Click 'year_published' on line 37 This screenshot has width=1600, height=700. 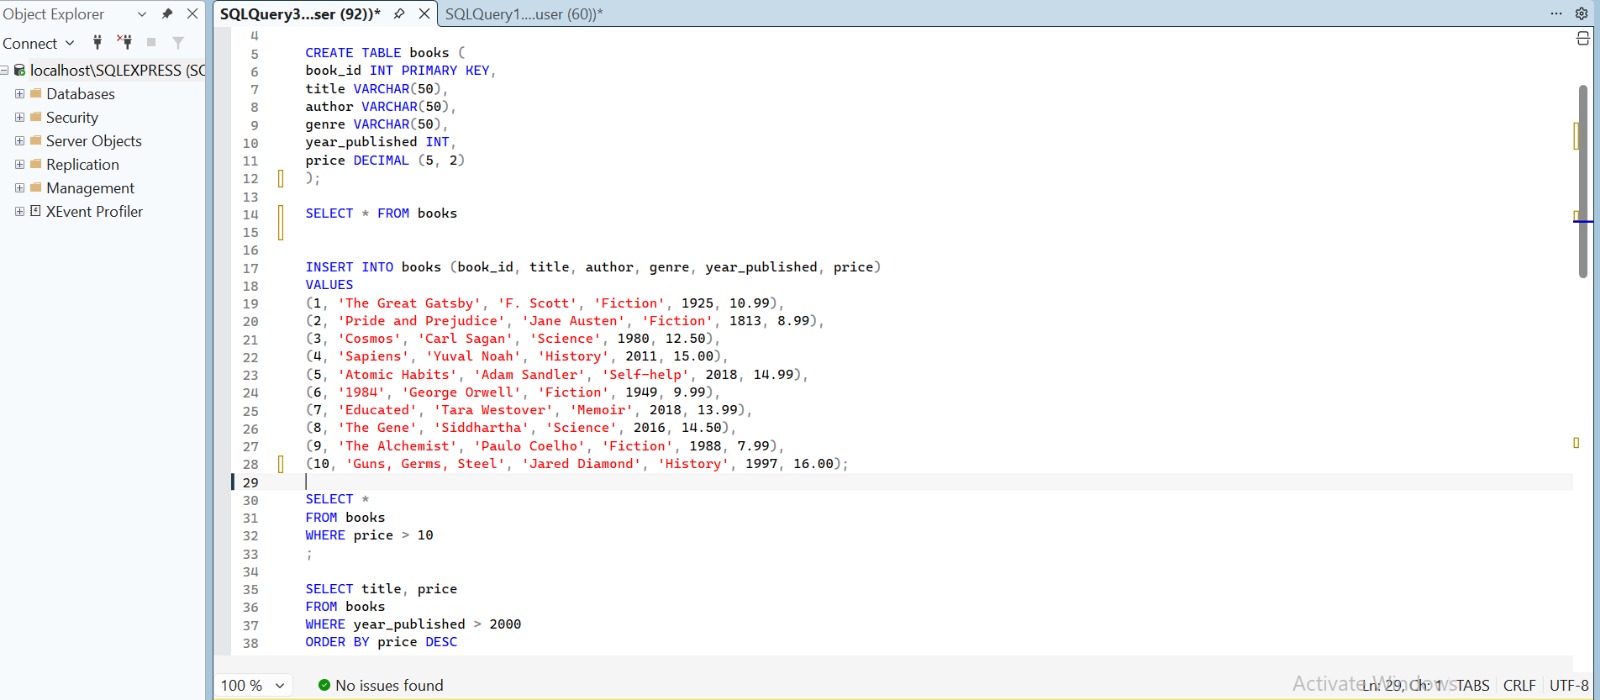tap(409, 624)
